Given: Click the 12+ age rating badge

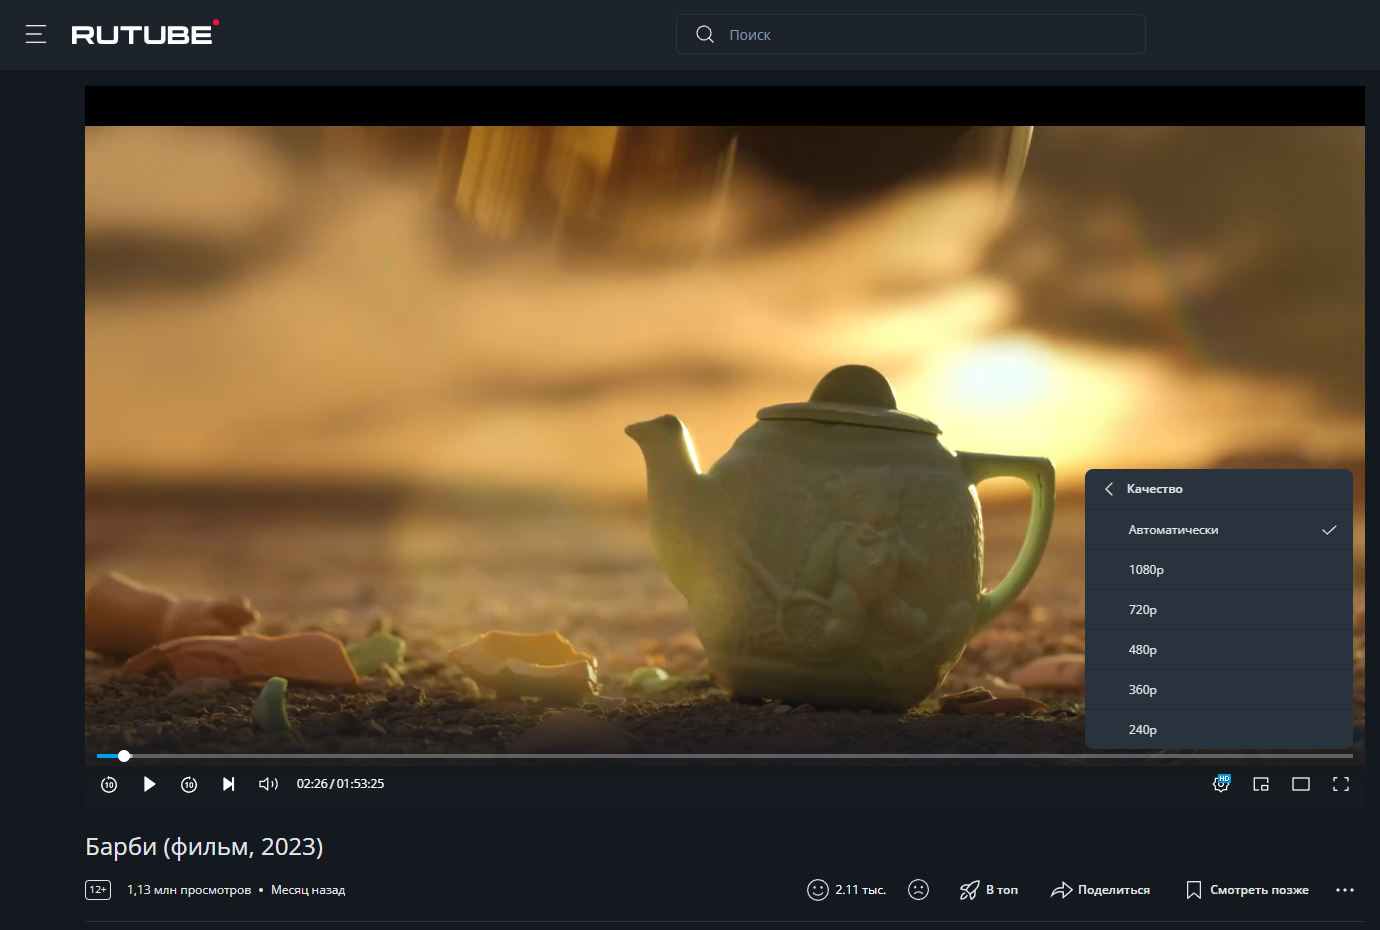Looking at the screenshot, I should pos(98,890).
